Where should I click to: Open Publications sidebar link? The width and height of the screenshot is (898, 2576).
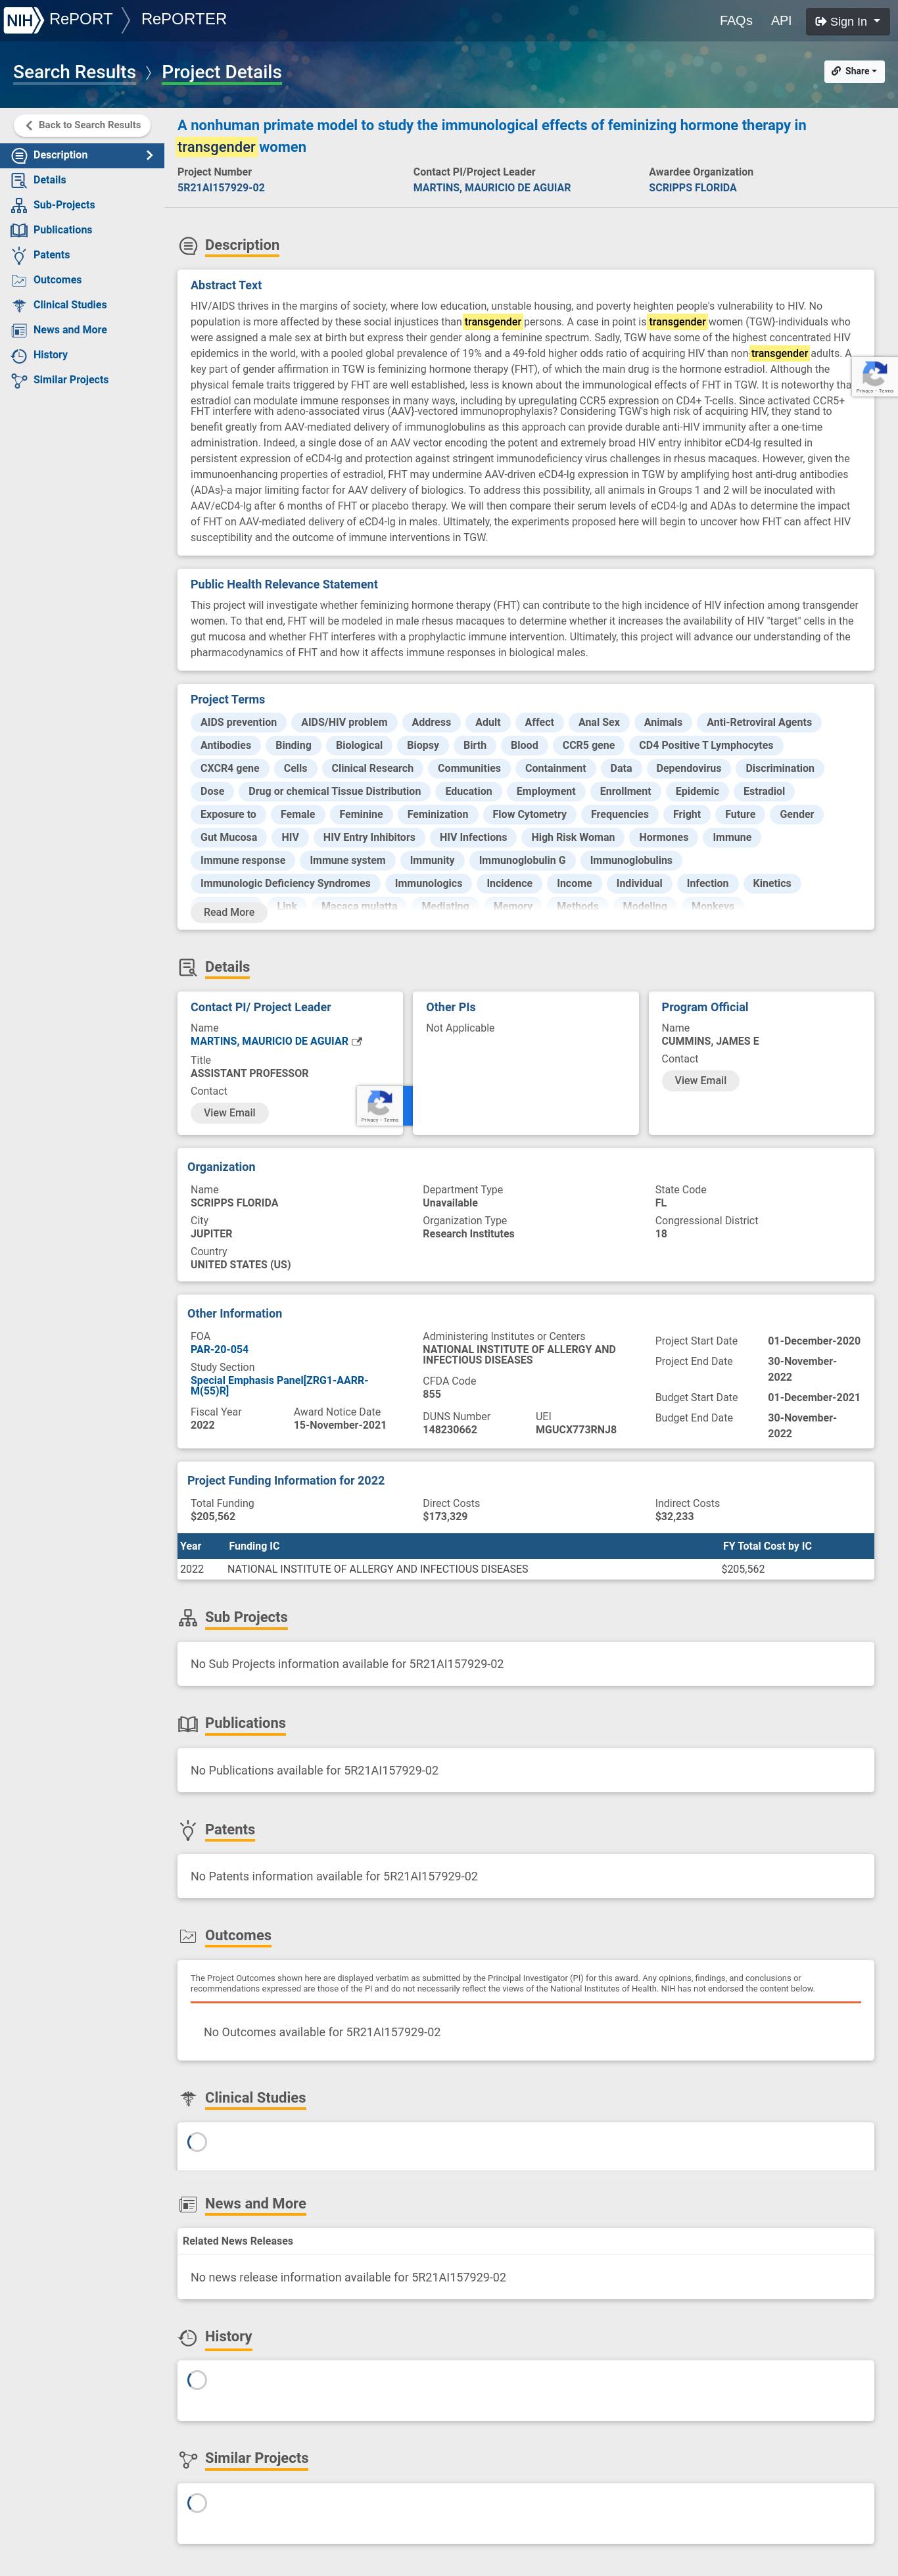click(62, 230)
